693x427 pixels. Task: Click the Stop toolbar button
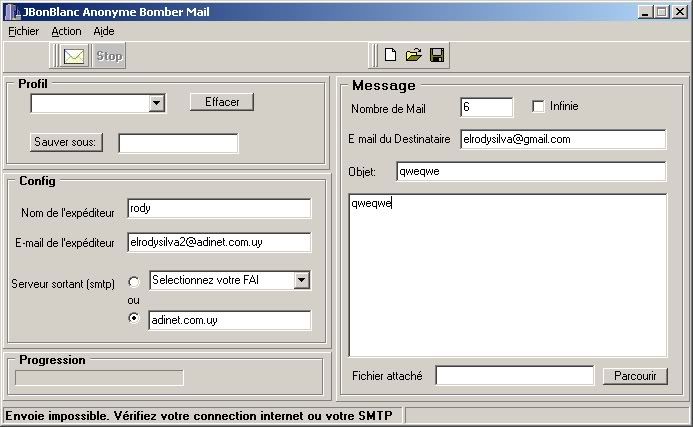point(109,56)
